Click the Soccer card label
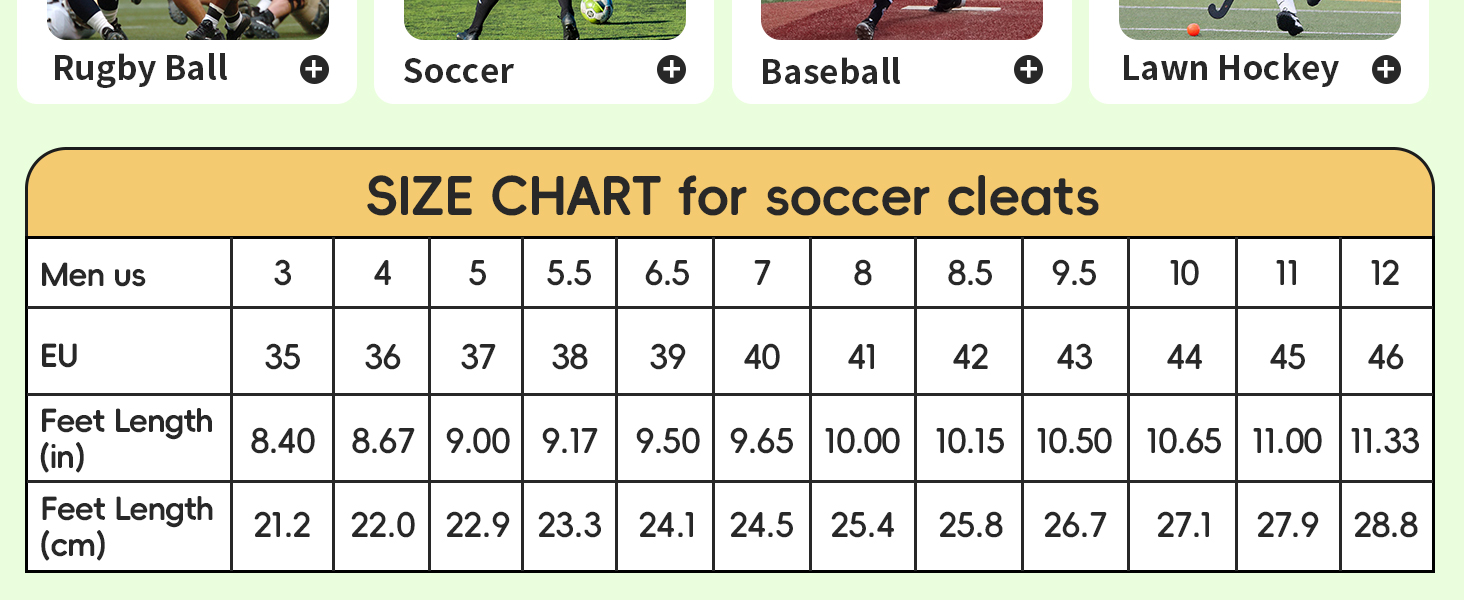 [458, 71]
